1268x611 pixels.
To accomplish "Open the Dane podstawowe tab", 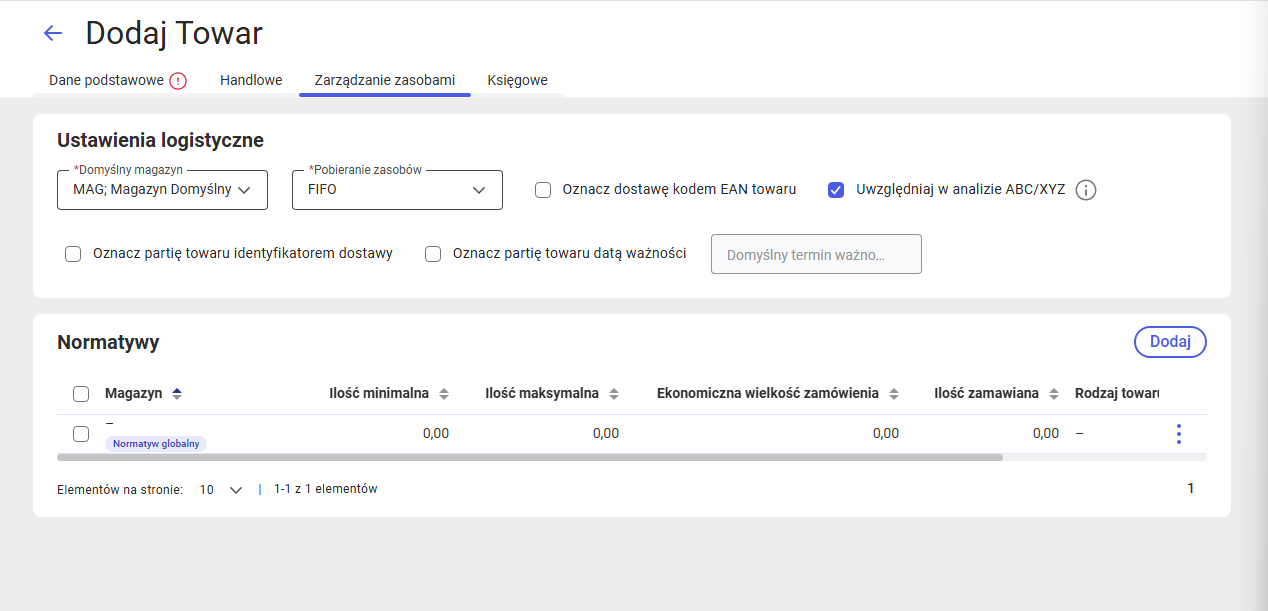I will tap(118, 80).
